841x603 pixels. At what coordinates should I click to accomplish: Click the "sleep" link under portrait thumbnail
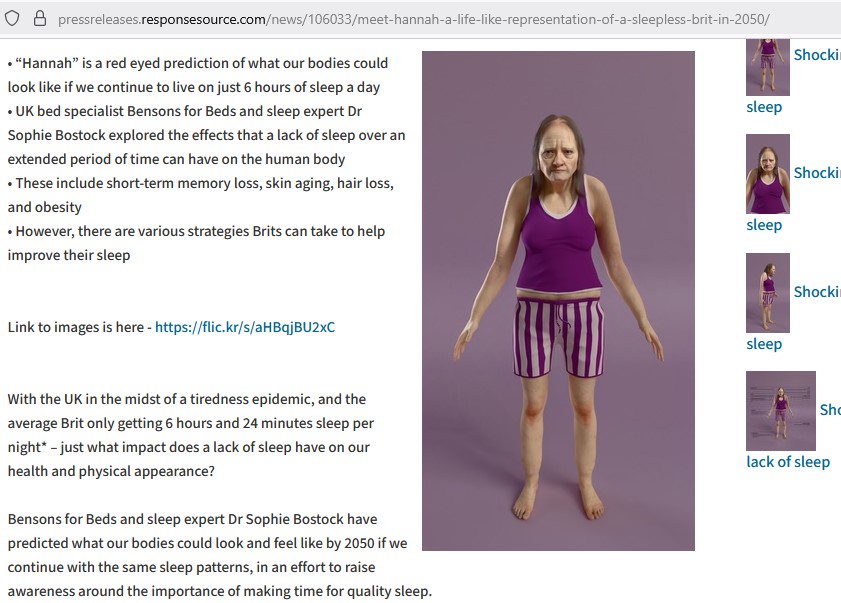click(x=764, y=225)
